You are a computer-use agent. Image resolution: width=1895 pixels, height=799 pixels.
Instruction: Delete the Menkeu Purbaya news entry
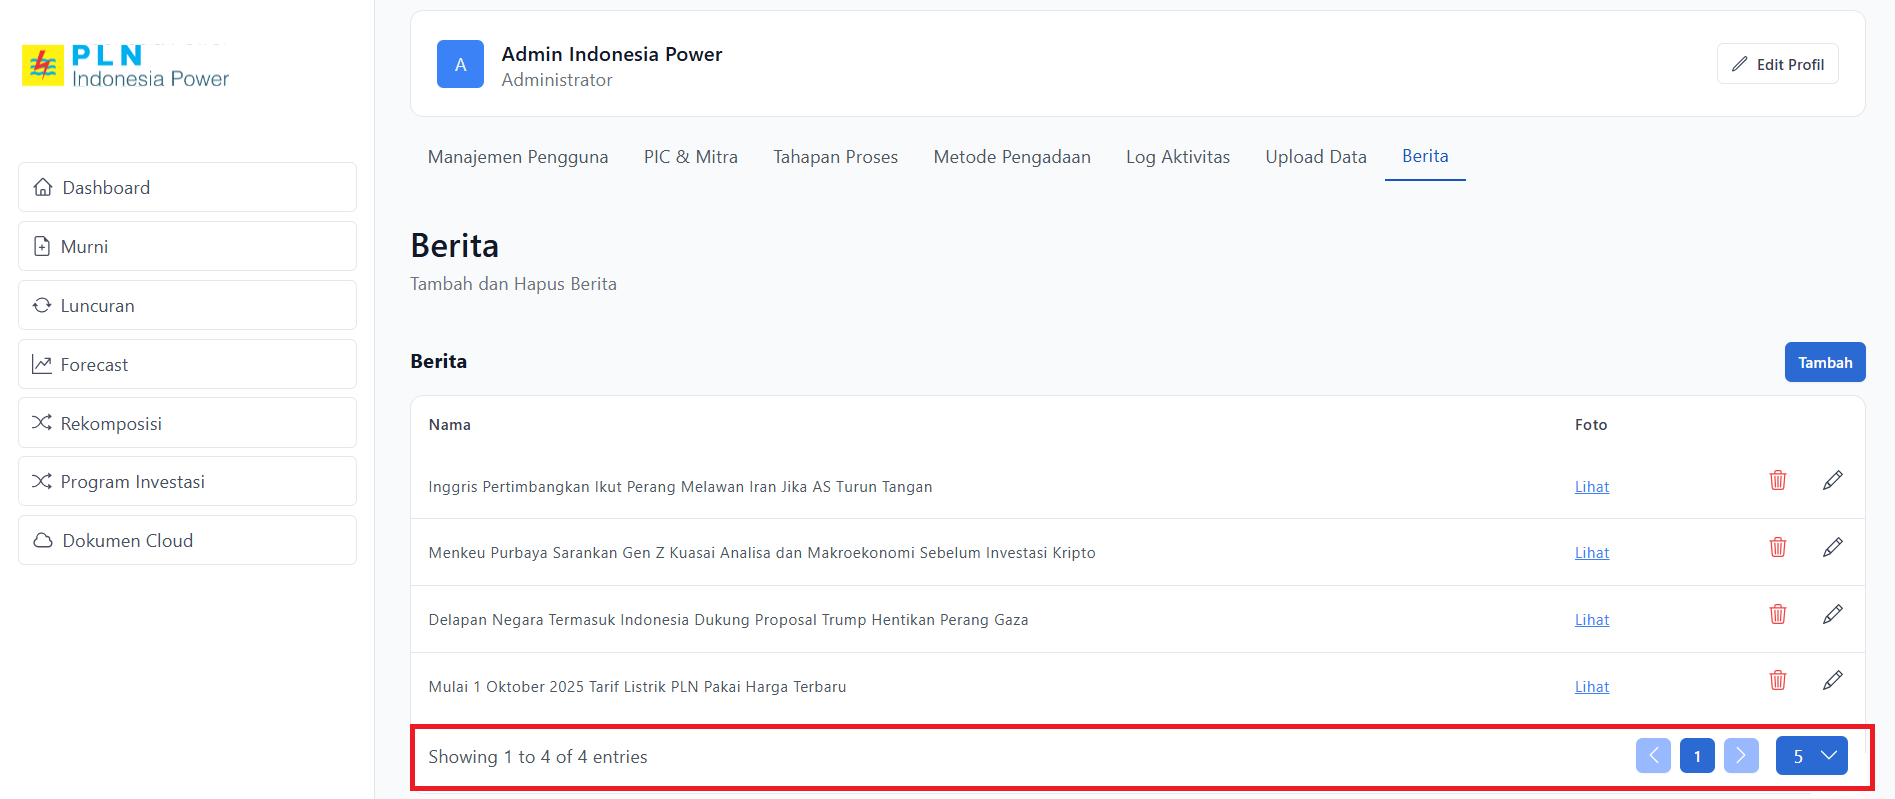[1777, 547]
